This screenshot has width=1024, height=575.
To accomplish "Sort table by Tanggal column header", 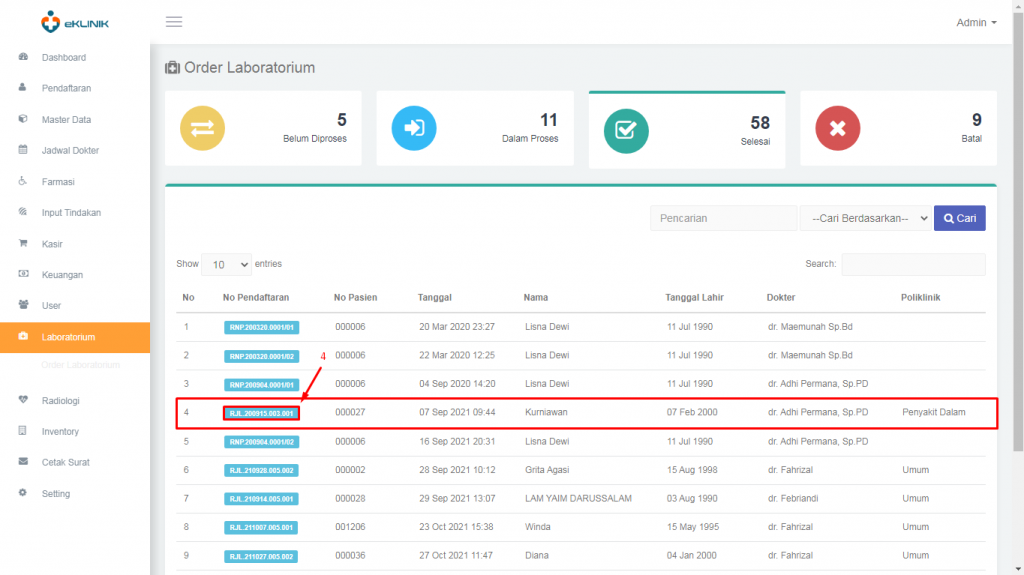I will [435, 297].
